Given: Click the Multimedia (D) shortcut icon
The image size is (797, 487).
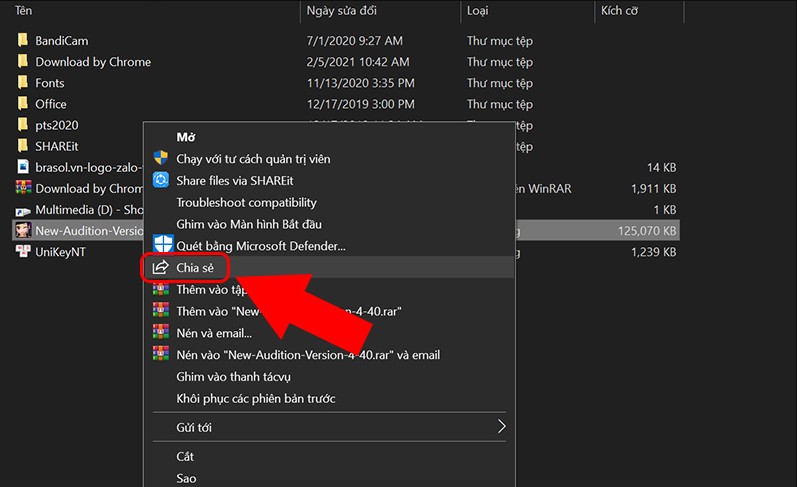Looking at the screenshot, I should click(23, 210).
